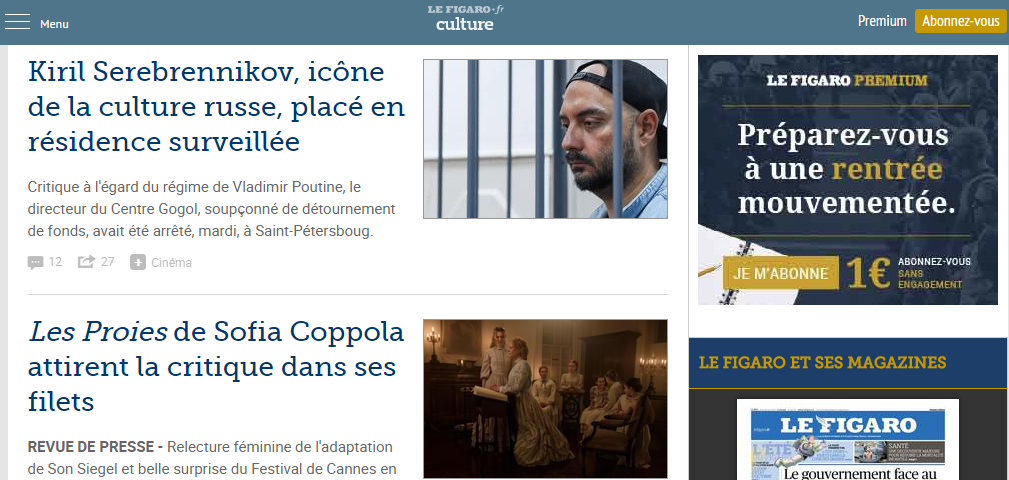Open the Premium link in header
This screenshot has height=480, width=1009.
882,21
